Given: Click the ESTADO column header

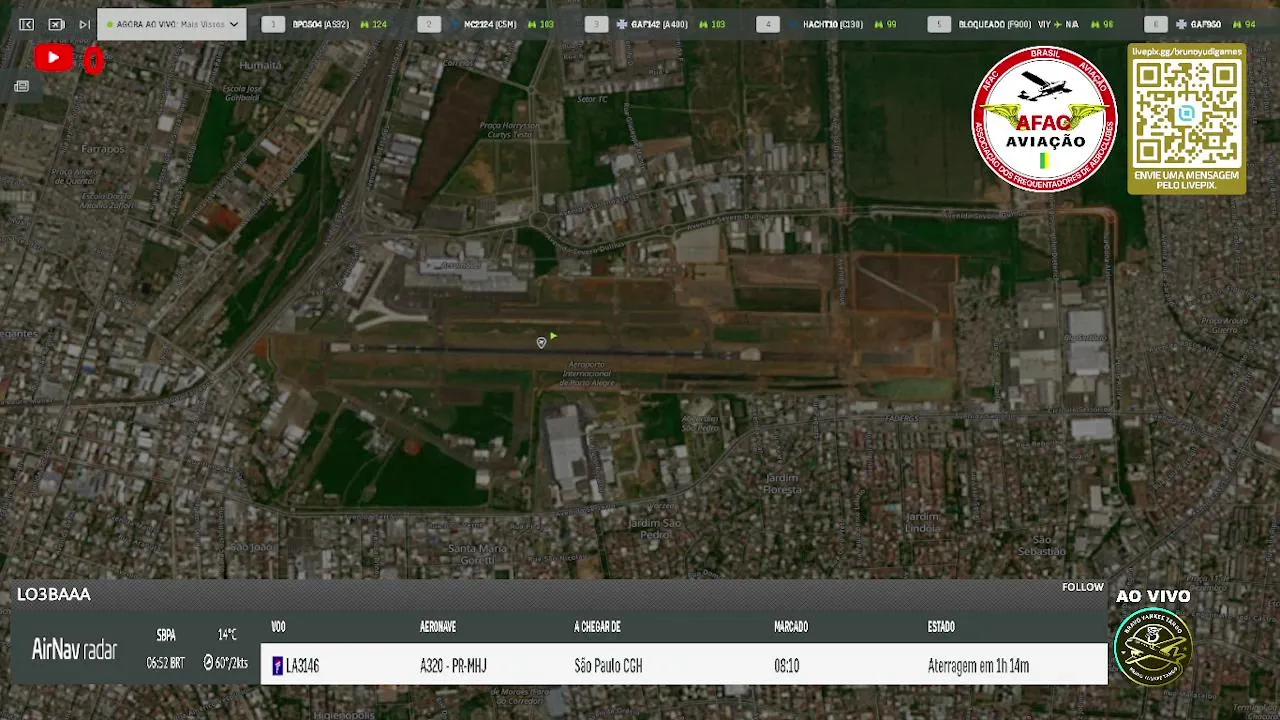Looking at the screenshot, I should pos(941,627).
